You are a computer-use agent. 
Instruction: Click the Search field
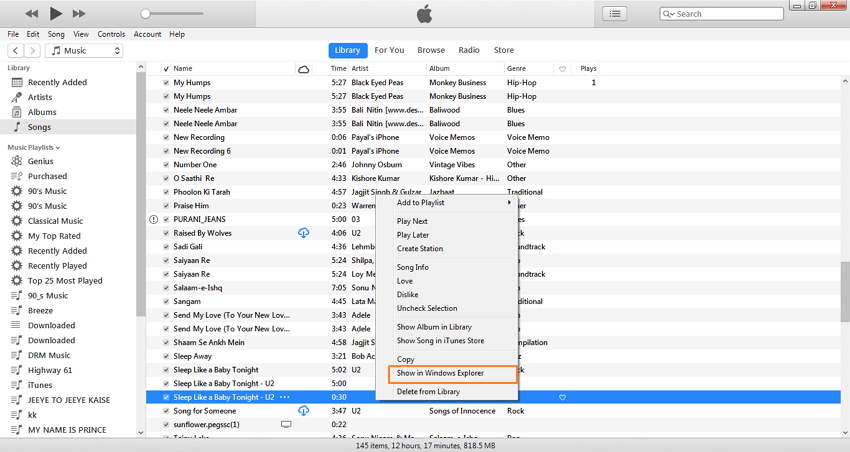pyautogui.click(x=722, y=14)
